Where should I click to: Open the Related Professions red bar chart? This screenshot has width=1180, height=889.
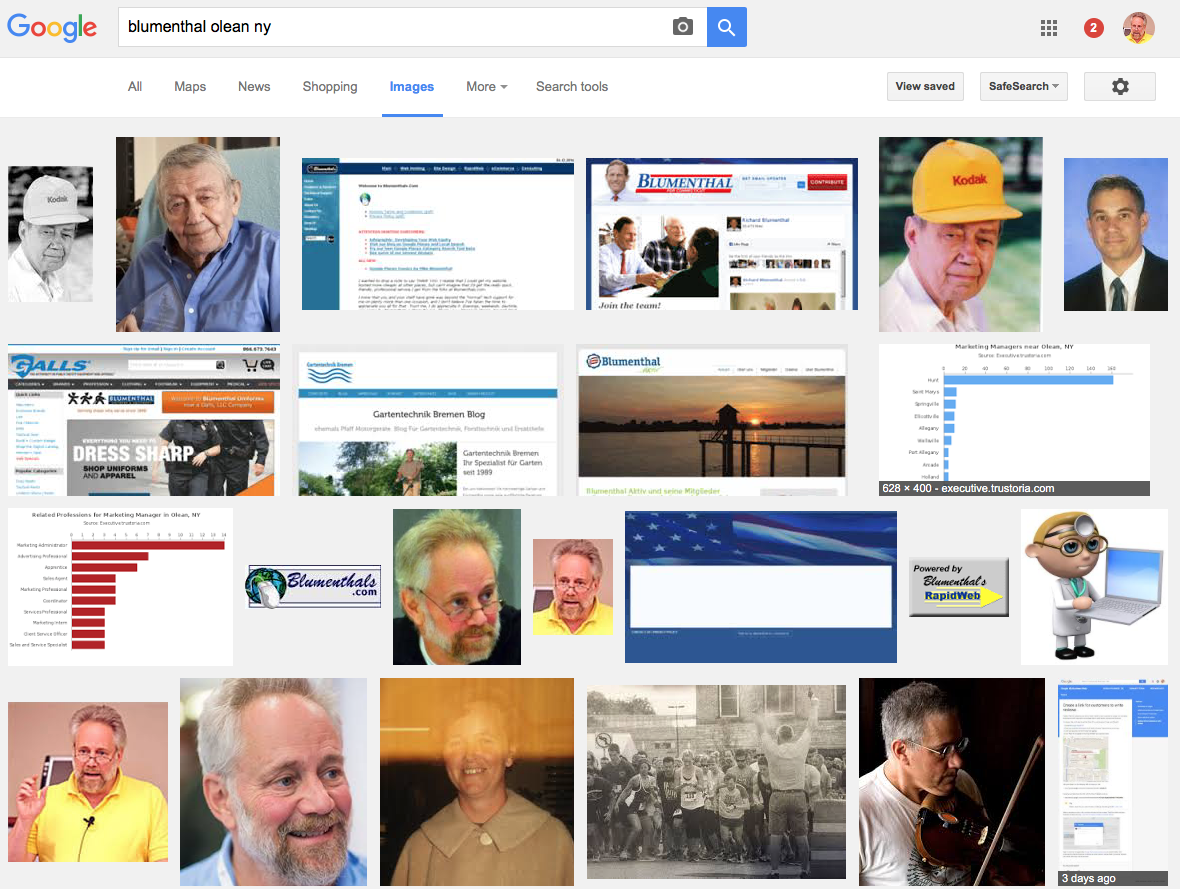120,587
